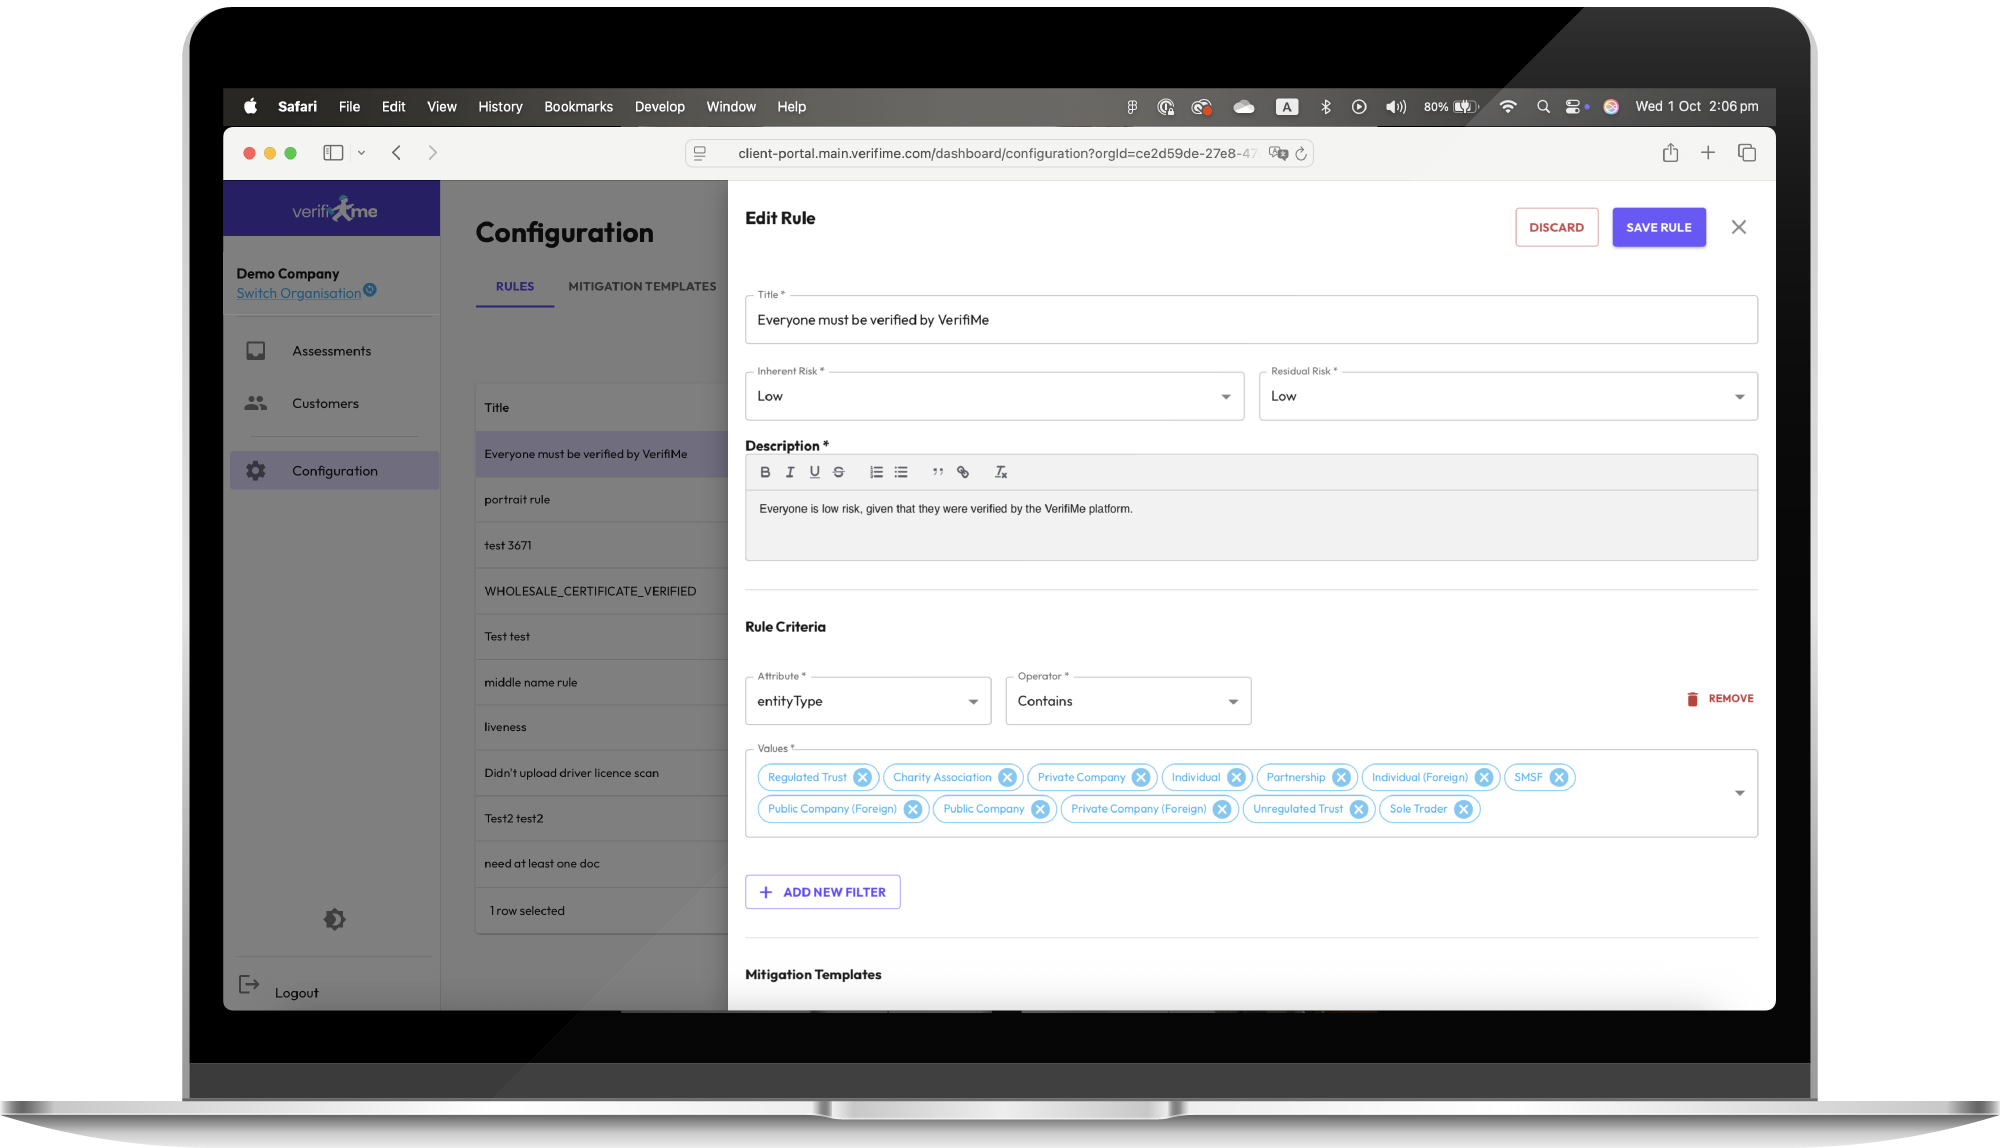Switch to Mitigation Templates tab

(642, 286)
